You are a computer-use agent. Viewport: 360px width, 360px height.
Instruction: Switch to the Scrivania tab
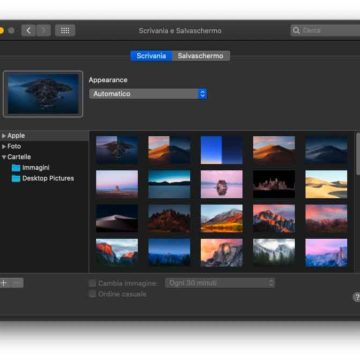click(x=151, y=56)
